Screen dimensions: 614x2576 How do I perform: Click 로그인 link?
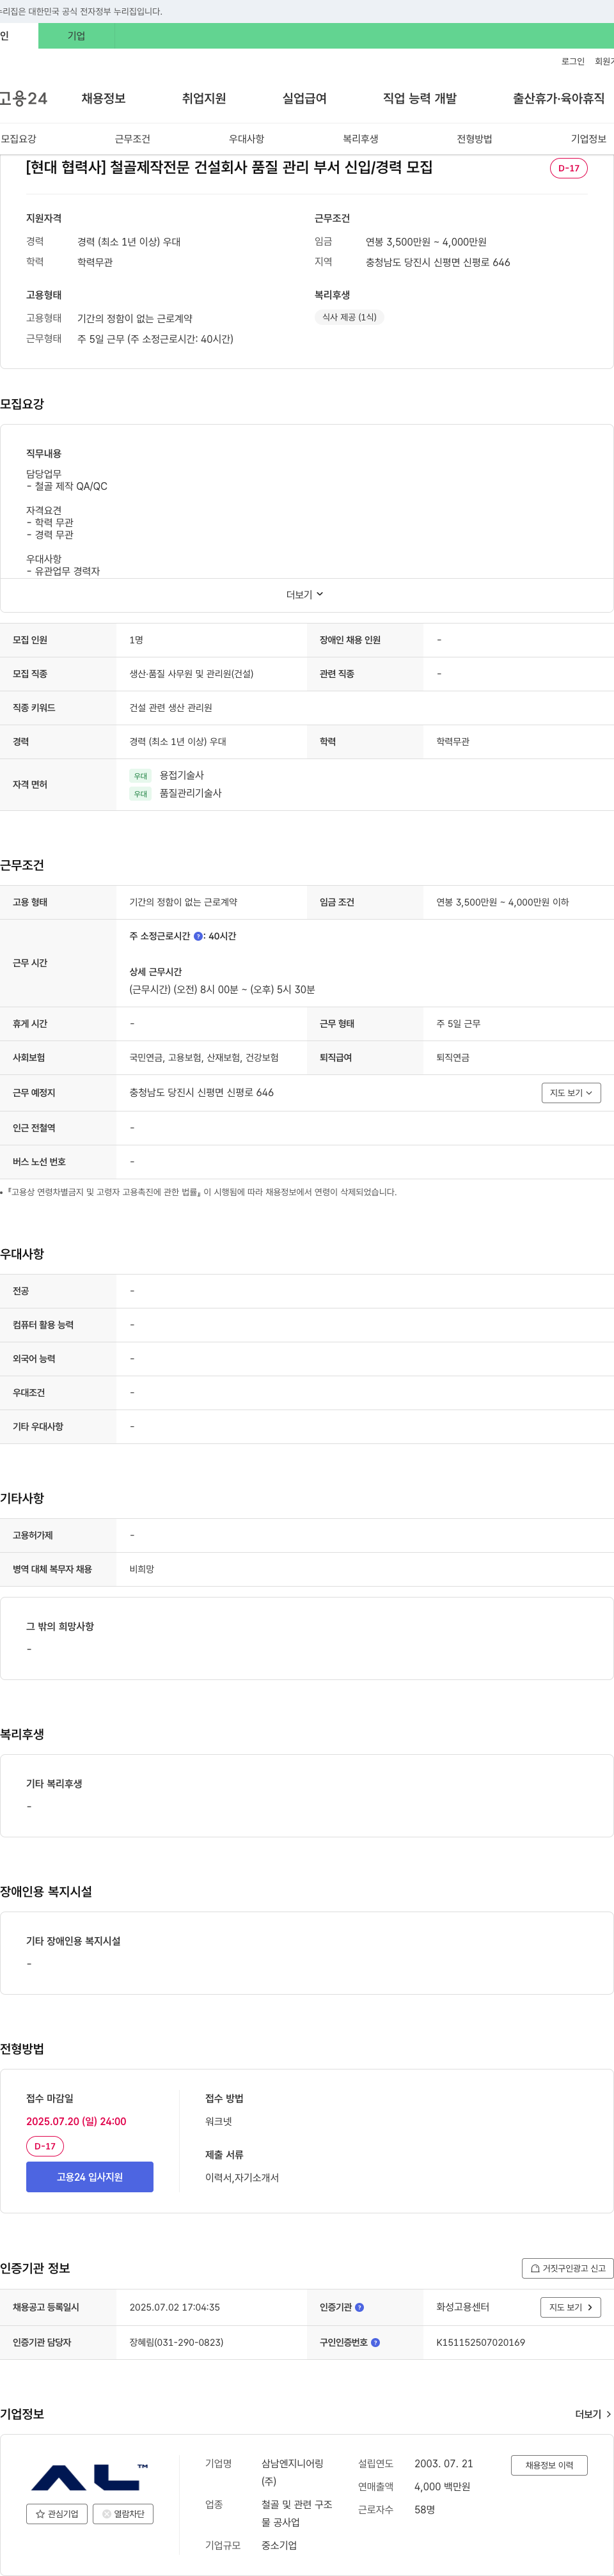click(x=573, y=61)
